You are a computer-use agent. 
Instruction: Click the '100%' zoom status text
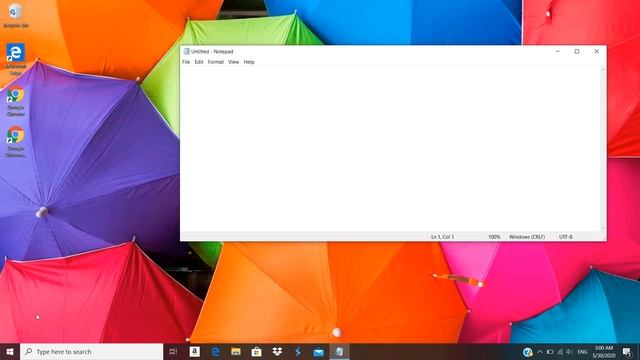[x=494, y=237]
